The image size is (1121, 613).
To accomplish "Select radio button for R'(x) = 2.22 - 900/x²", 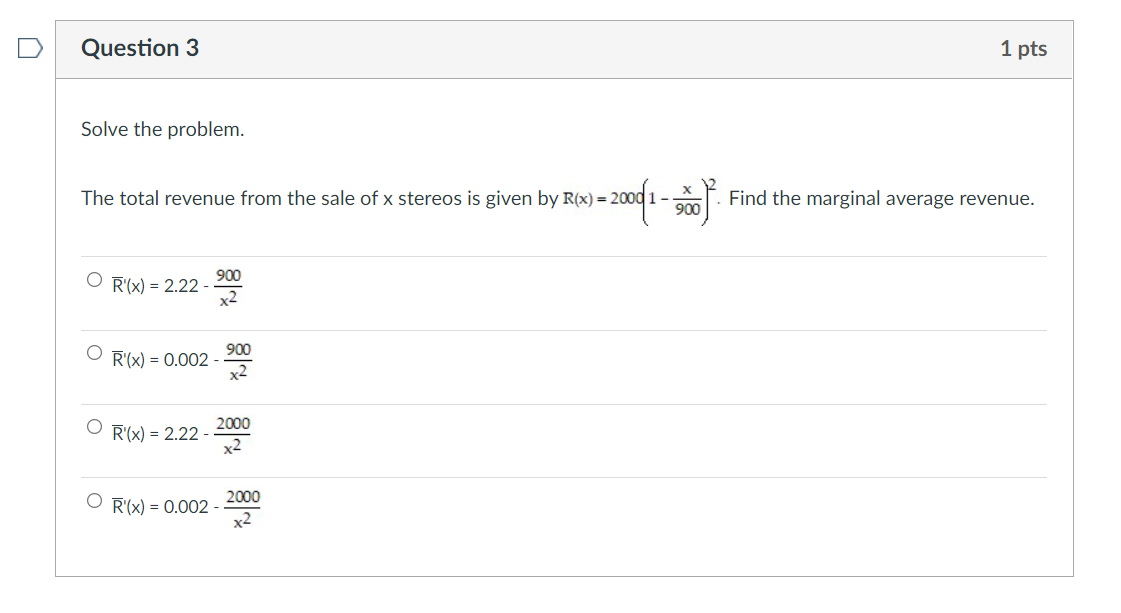I will [x=92, y=278].
